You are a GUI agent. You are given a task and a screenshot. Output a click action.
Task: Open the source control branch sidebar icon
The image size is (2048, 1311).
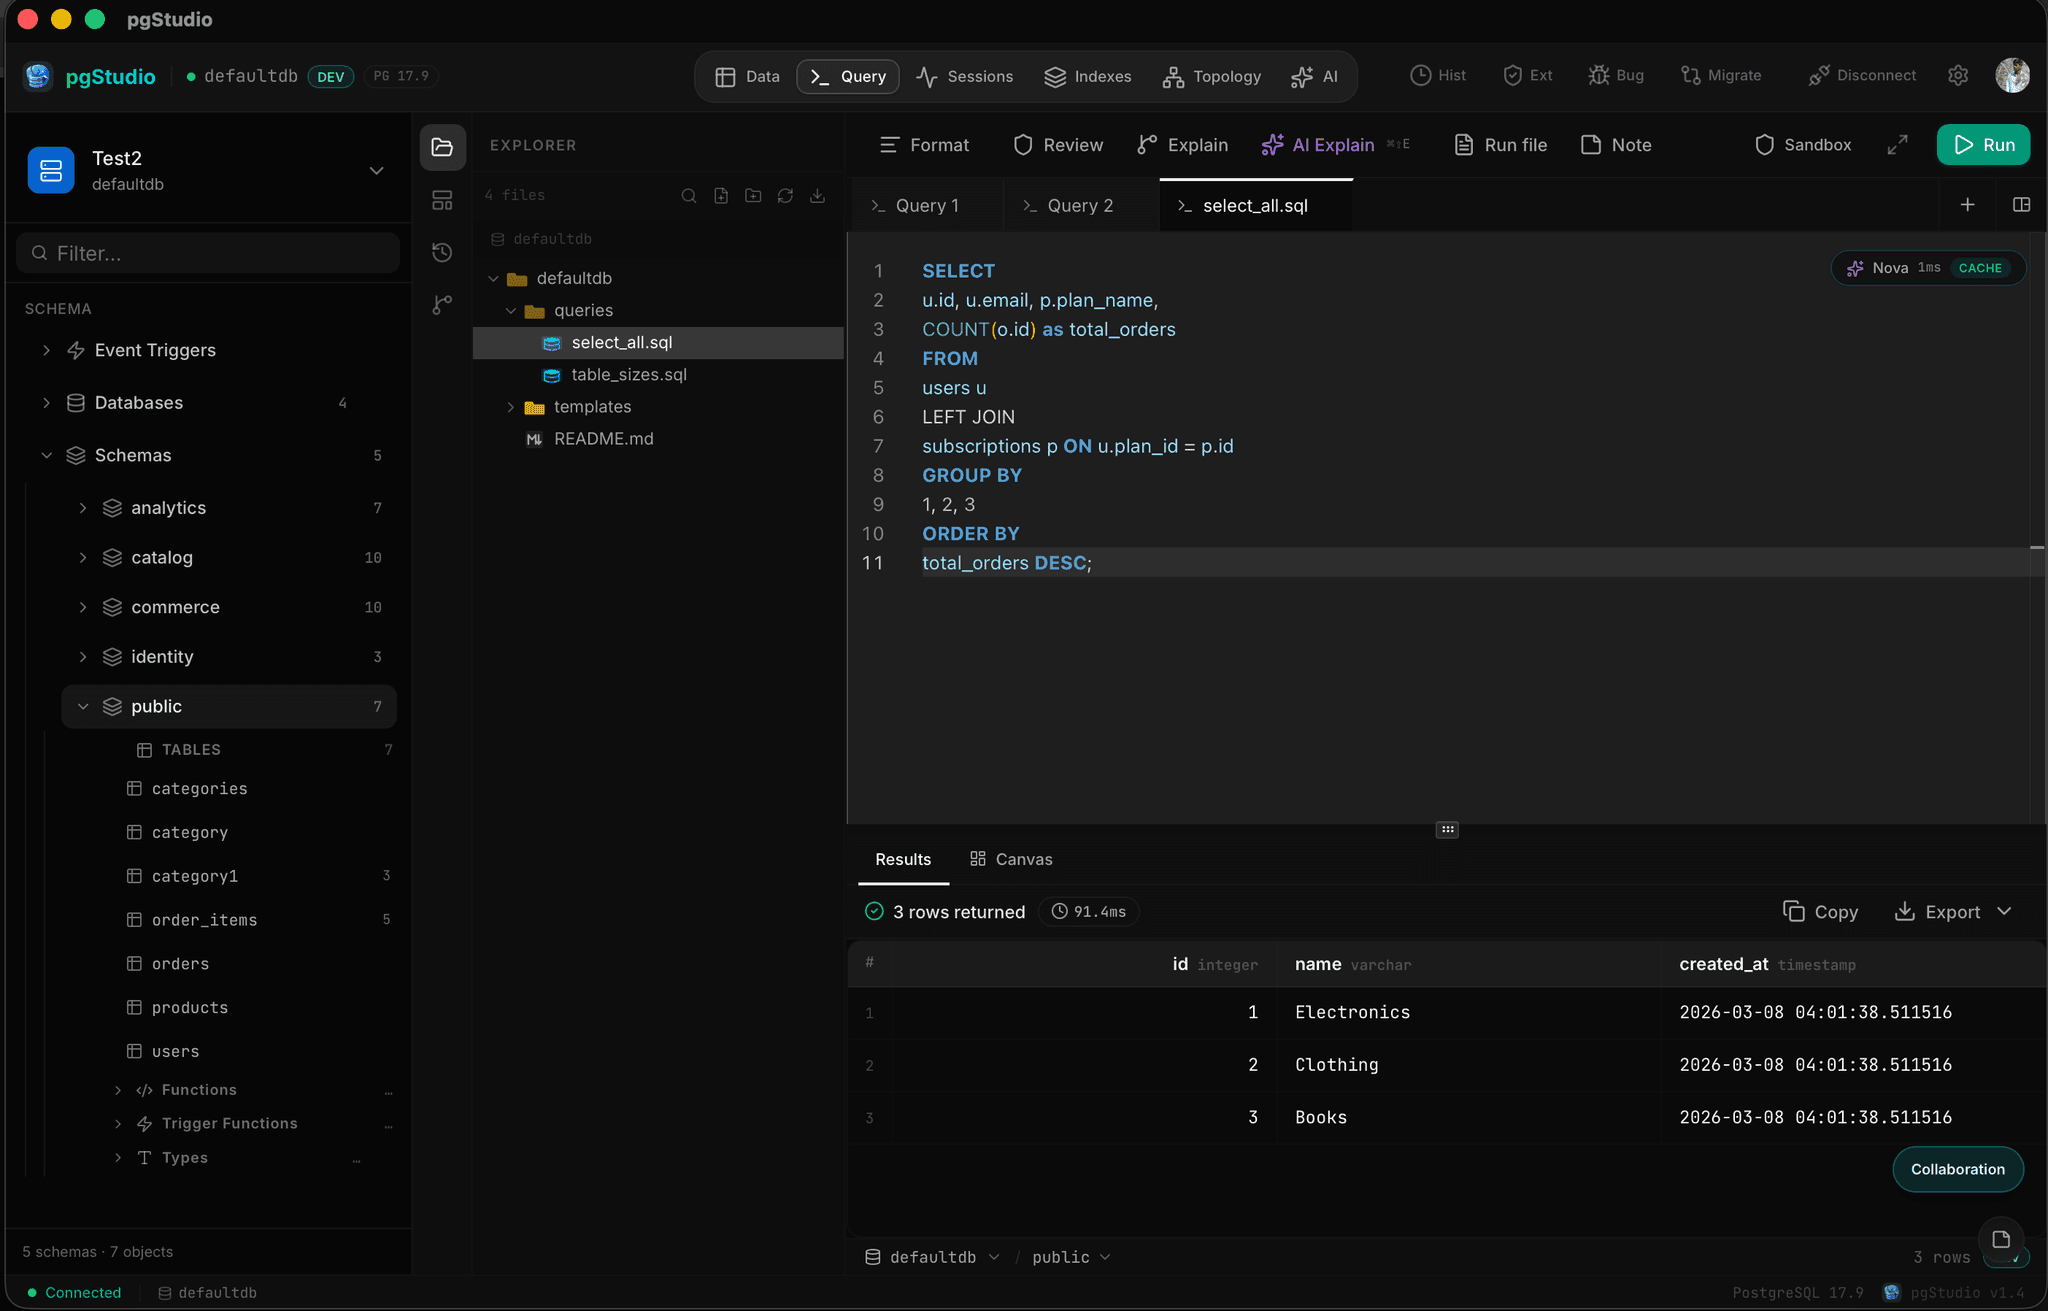tap(442, 304)
